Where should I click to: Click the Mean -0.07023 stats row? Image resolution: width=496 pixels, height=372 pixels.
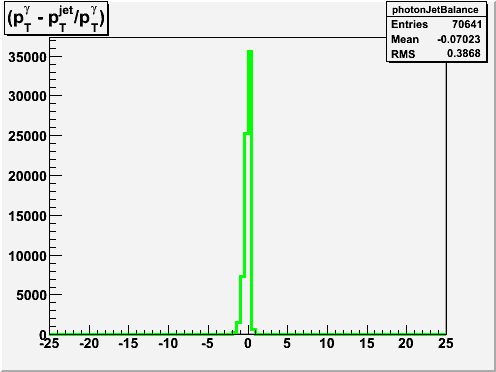tap(436, 39)
